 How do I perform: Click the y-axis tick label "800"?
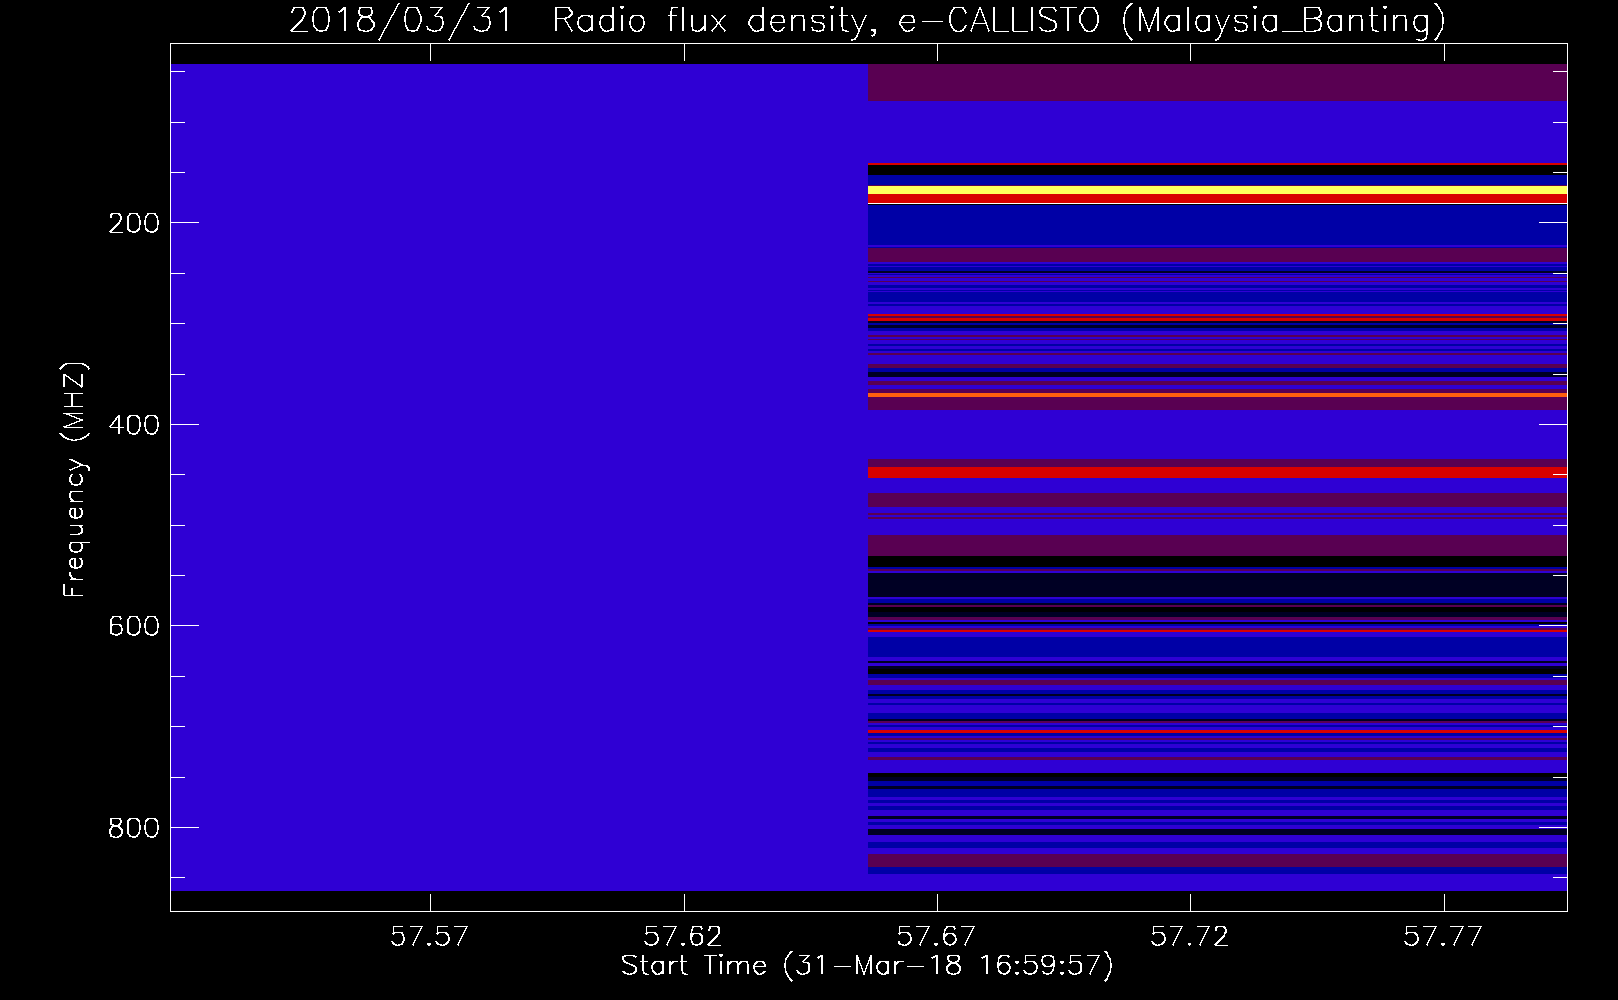click(134, 828)
